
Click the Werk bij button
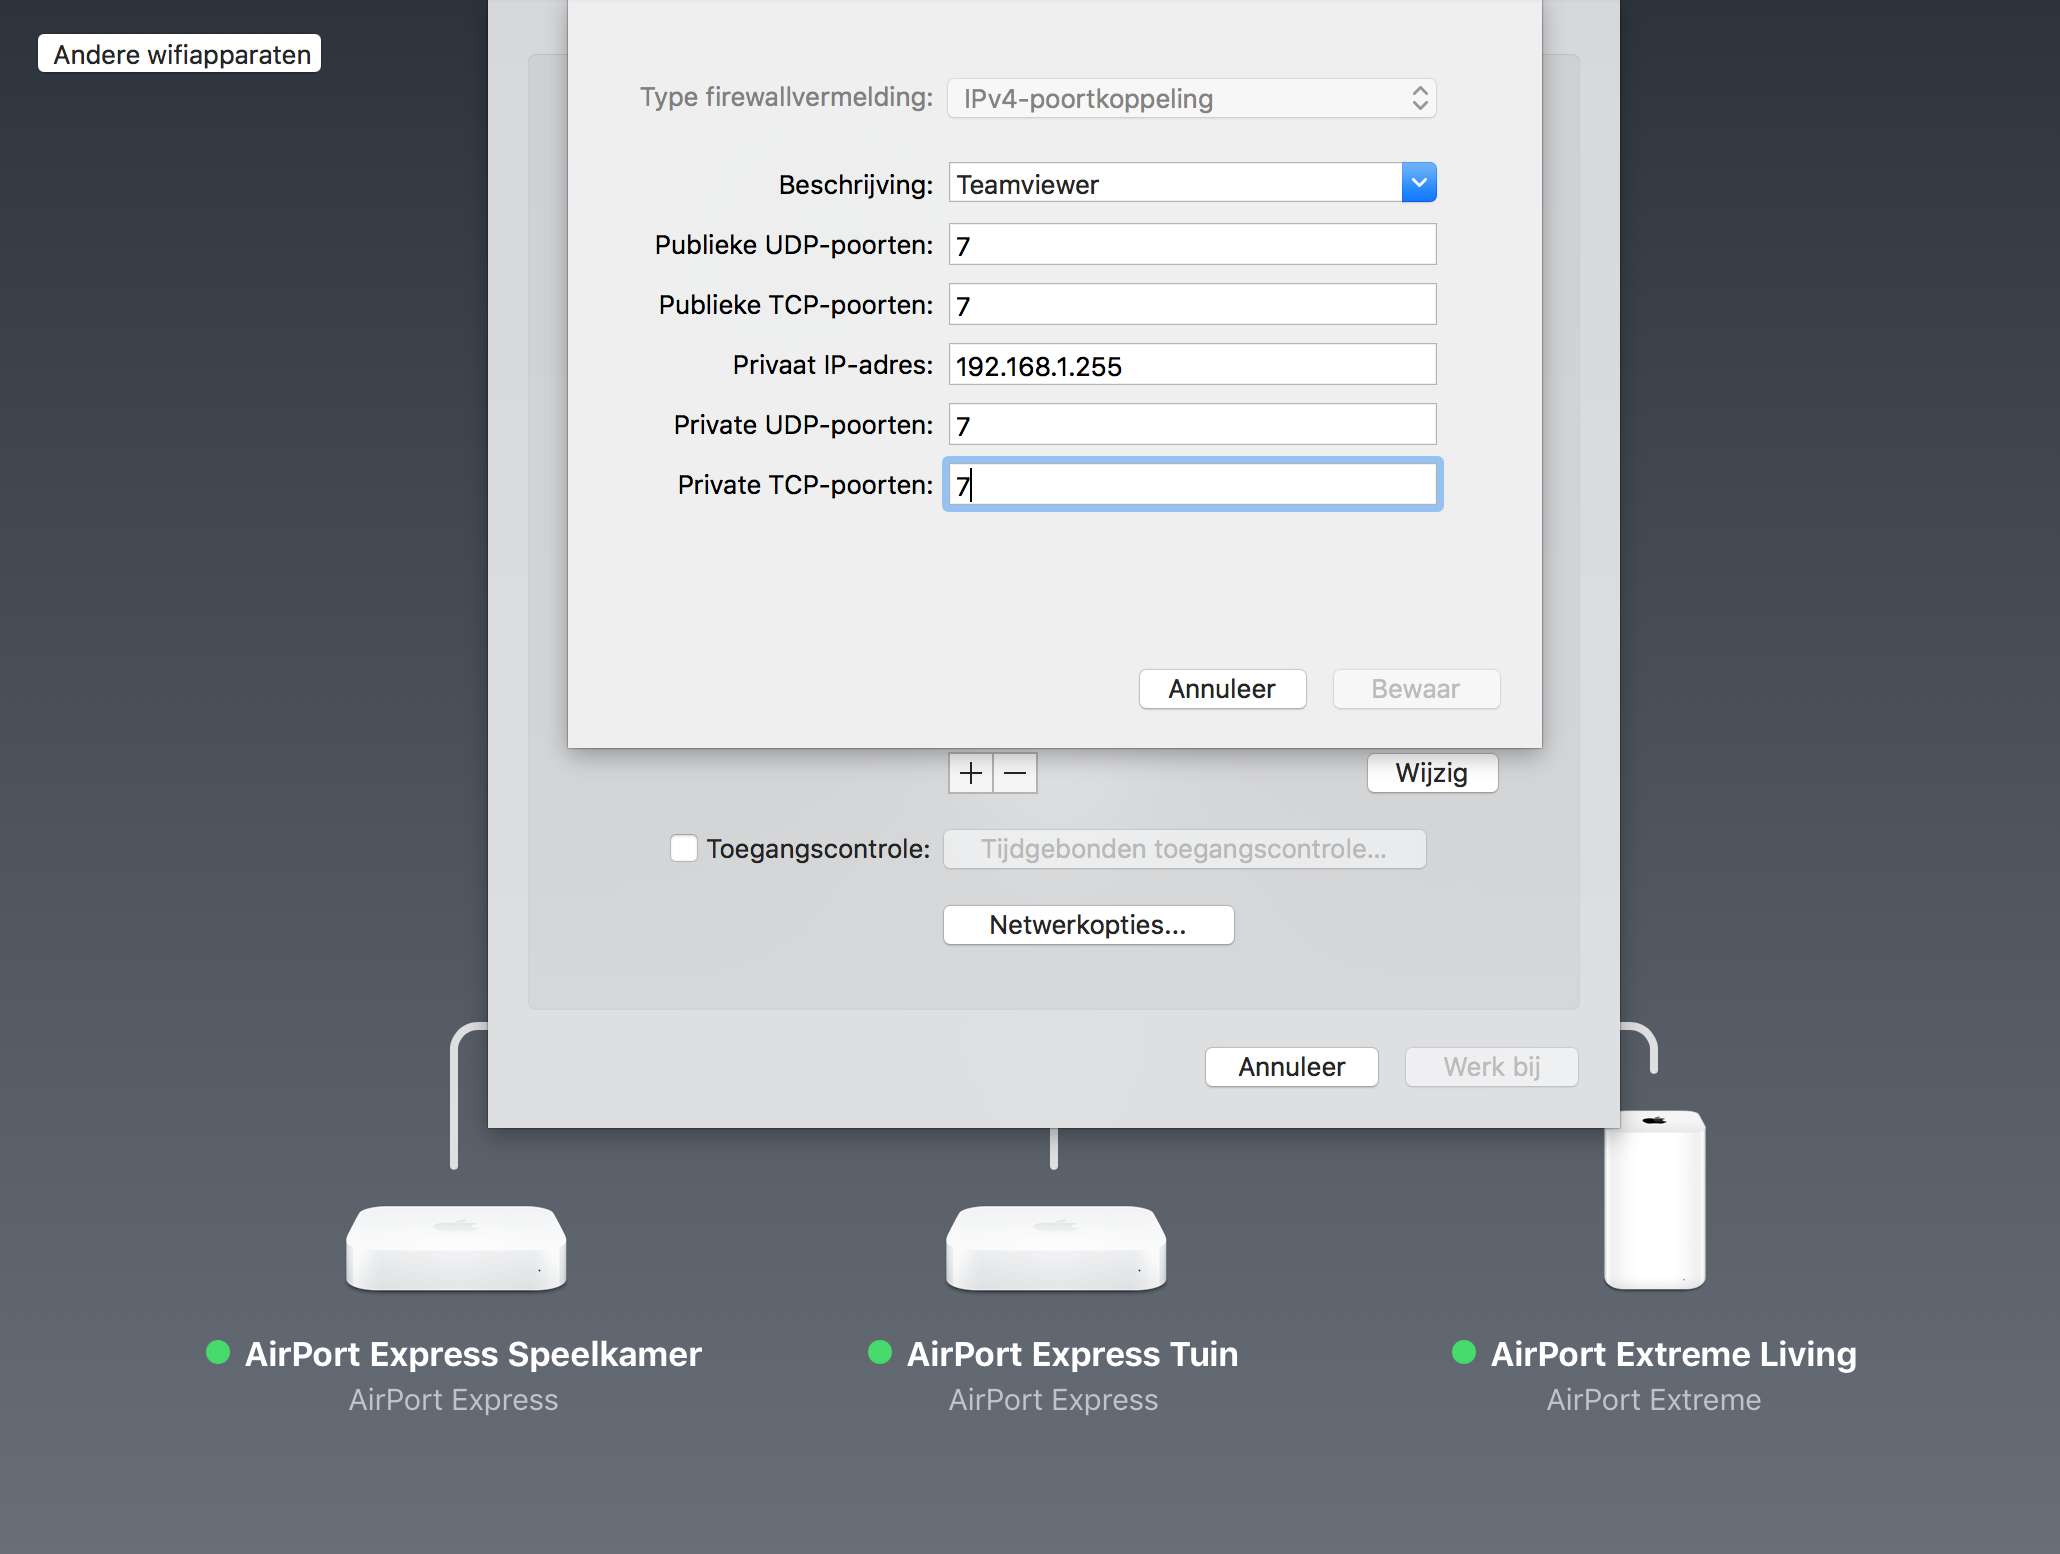(1492, 1067)
